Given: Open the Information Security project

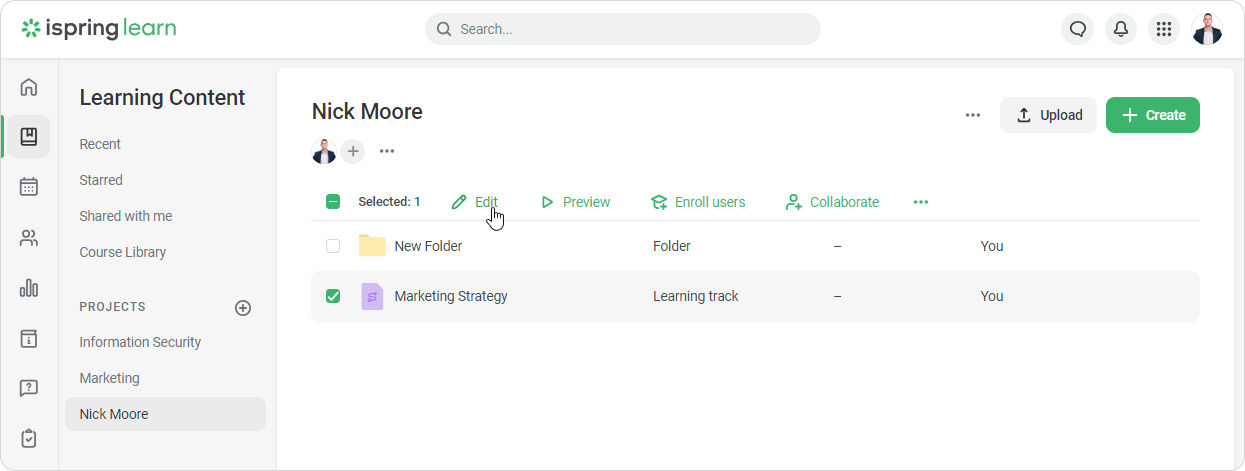Looking at the screenshot, I should [x=140, y=342].
